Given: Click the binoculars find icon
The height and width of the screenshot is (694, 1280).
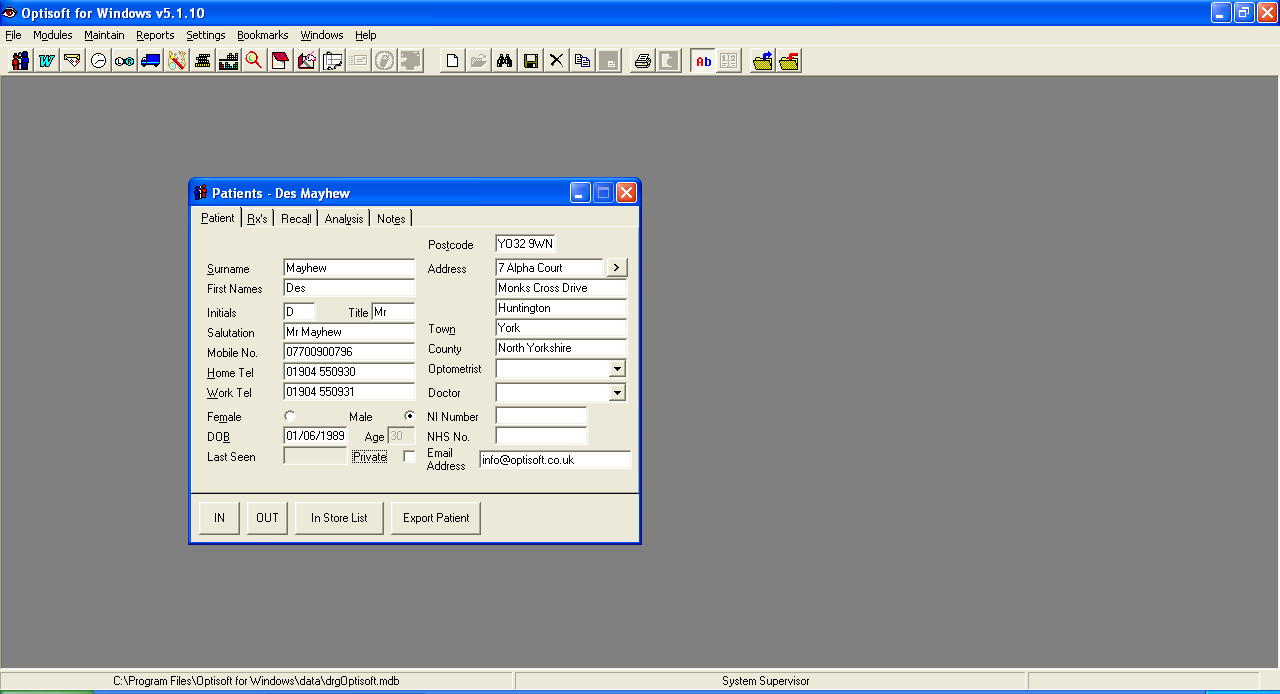Looking at the screenshot, I should coord(505,61).
